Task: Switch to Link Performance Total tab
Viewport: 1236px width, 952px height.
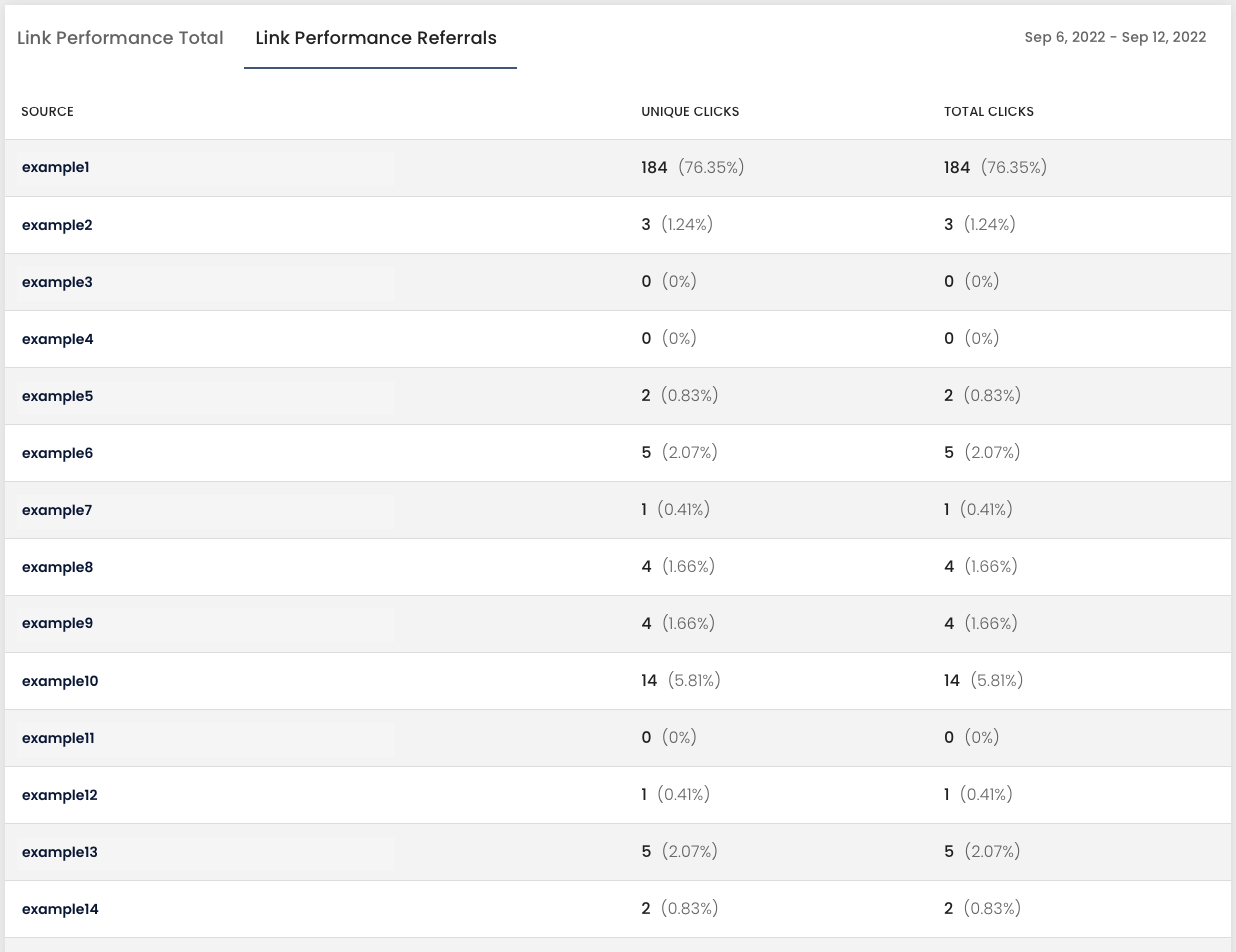Action: [x=120, y=38]
